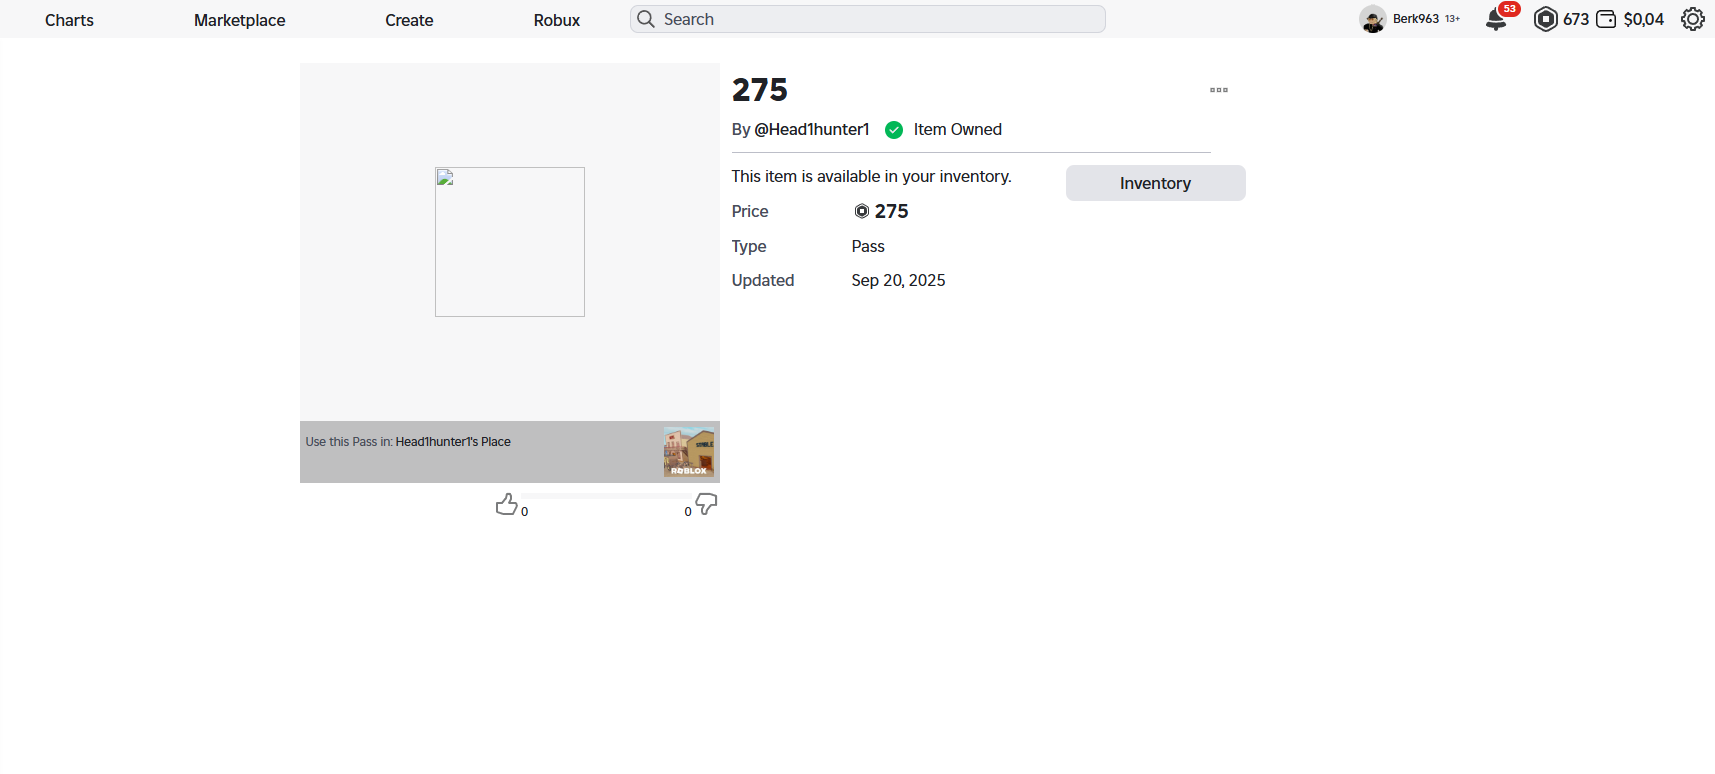This screenshot has width=1715, height=774.
Task: Open the Create menu item
Action: [x=409, y=20]
